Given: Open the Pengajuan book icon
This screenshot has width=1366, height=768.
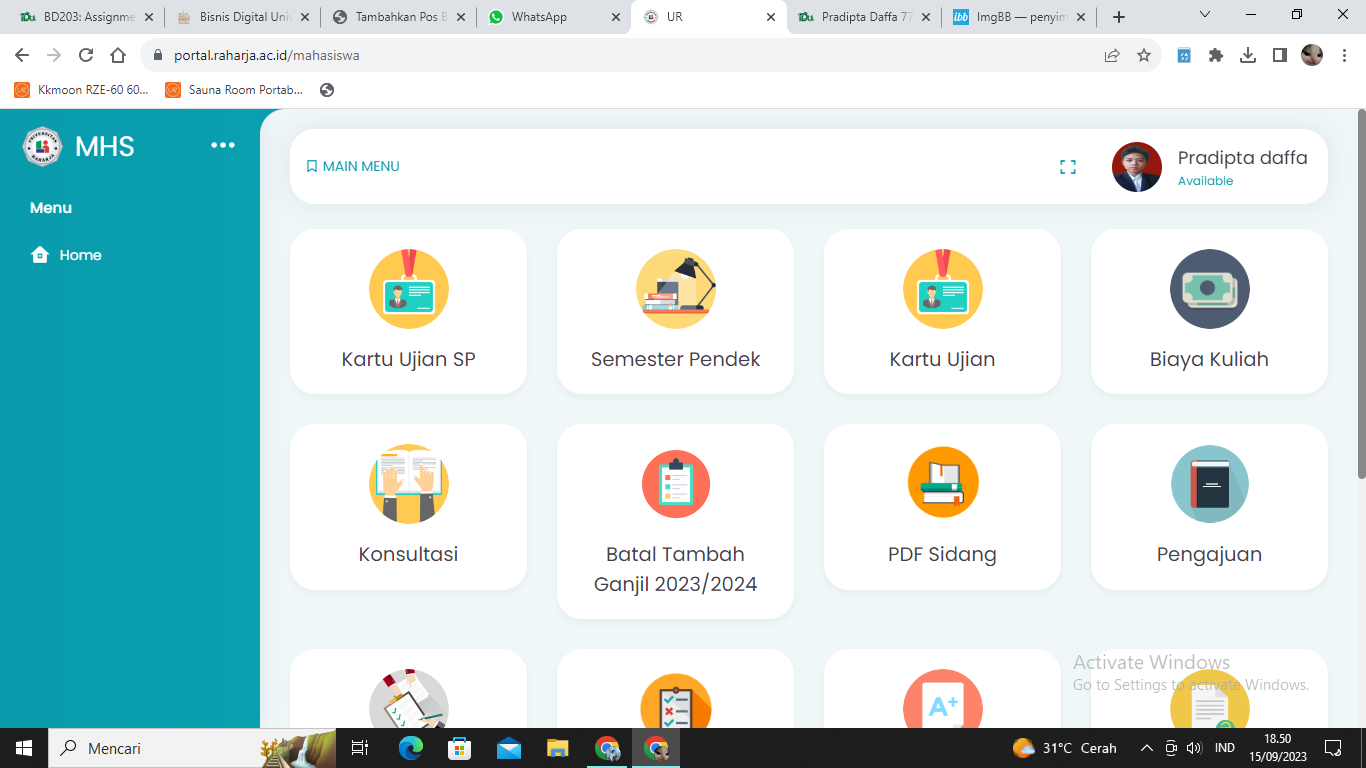Looking at the screenshot, I should click(x=1209, y=484).
